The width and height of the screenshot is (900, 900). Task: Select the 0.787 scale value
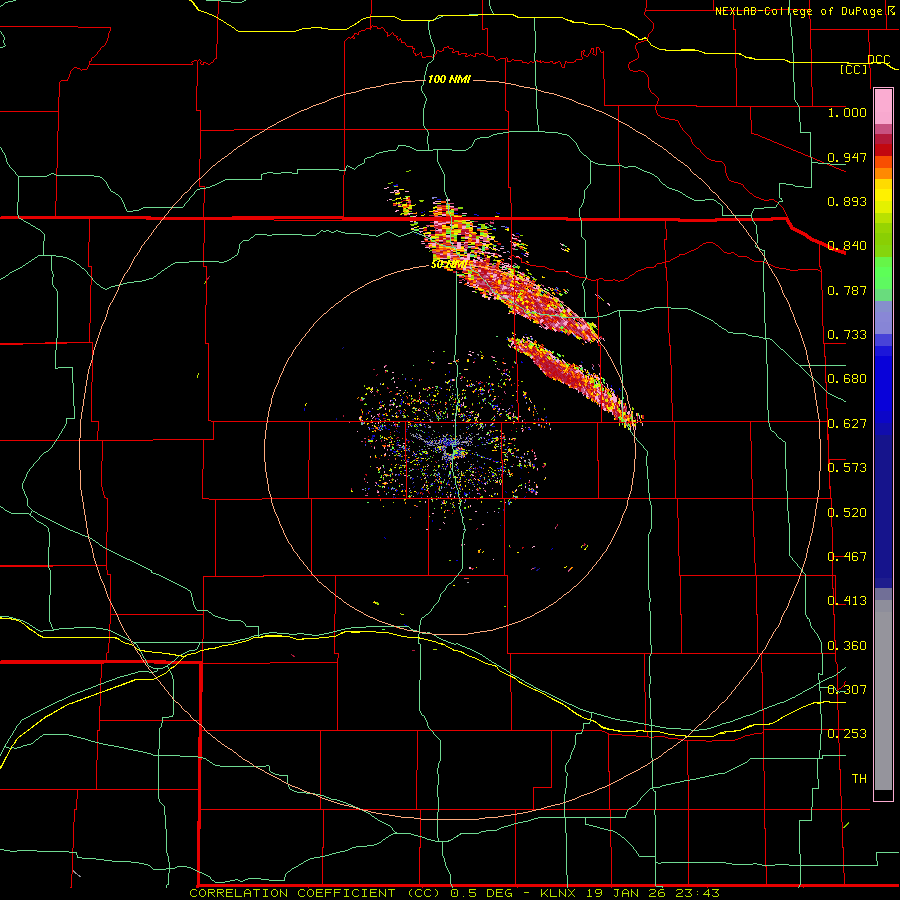[x=847, y=290]
